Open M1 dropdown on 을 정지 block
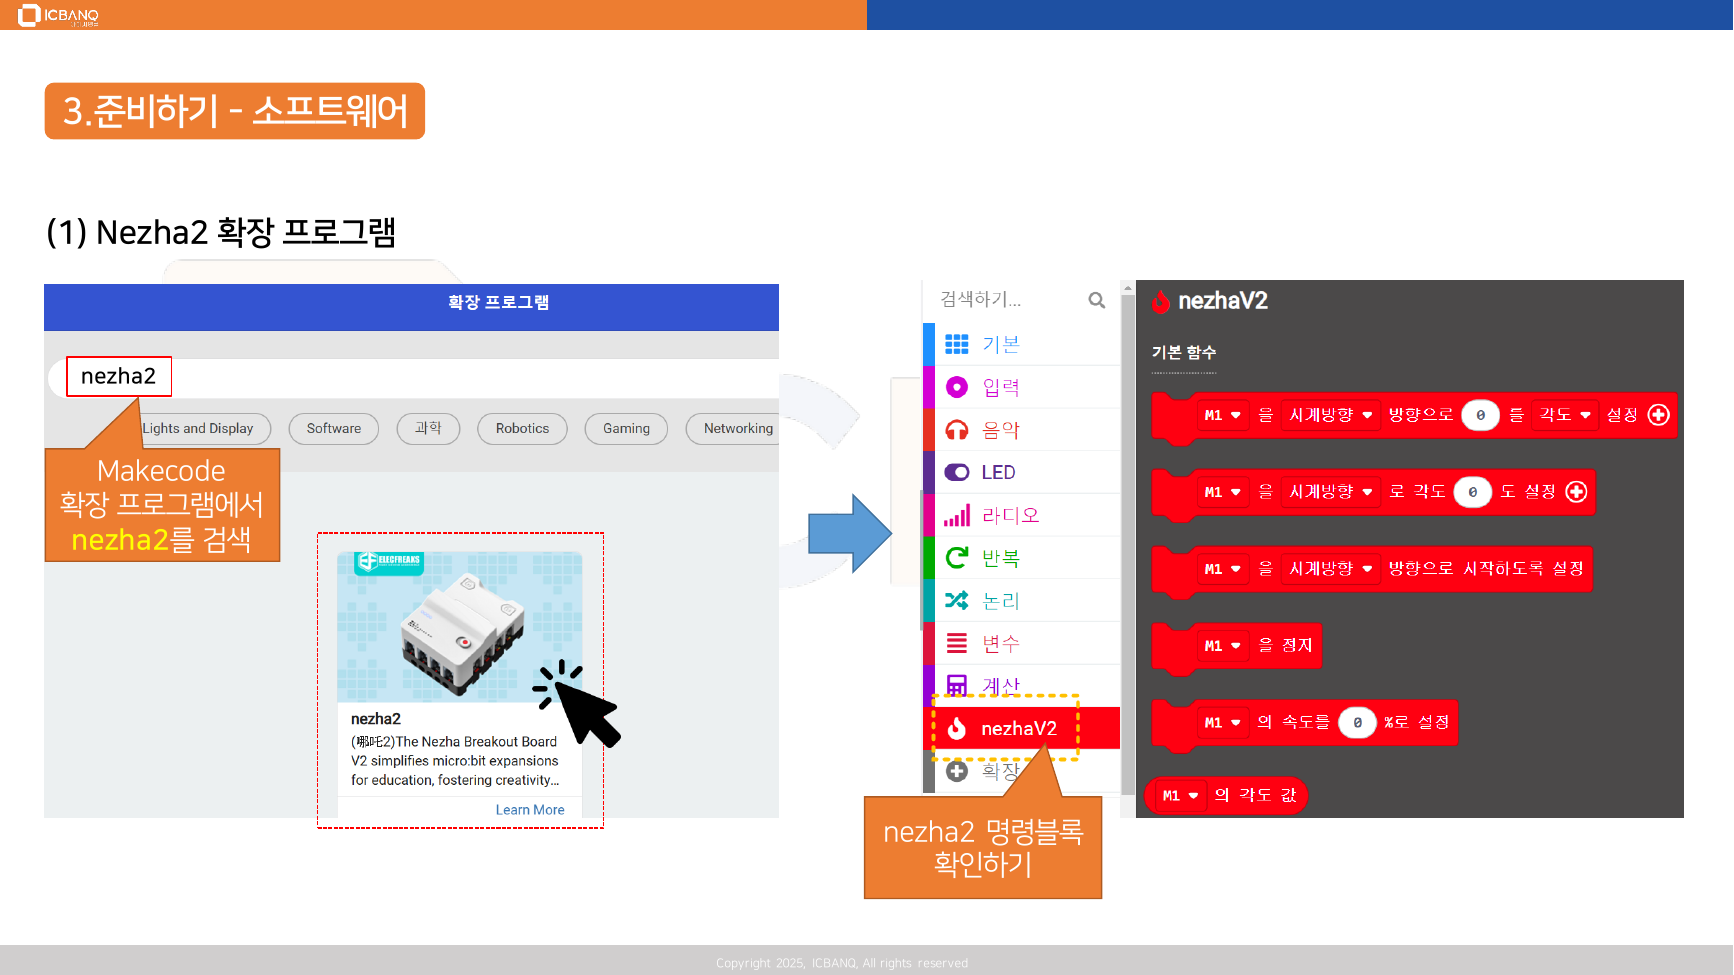This screenshot has height=975, width=1734. point(1222,646)
